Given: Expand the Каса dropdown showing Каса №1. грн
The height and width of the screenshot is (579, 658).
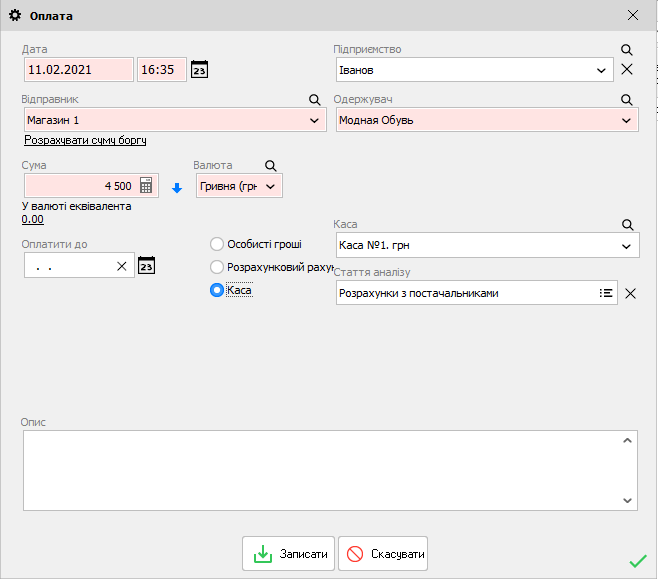Looking at the screenshot, I should [x=627, y=246].
